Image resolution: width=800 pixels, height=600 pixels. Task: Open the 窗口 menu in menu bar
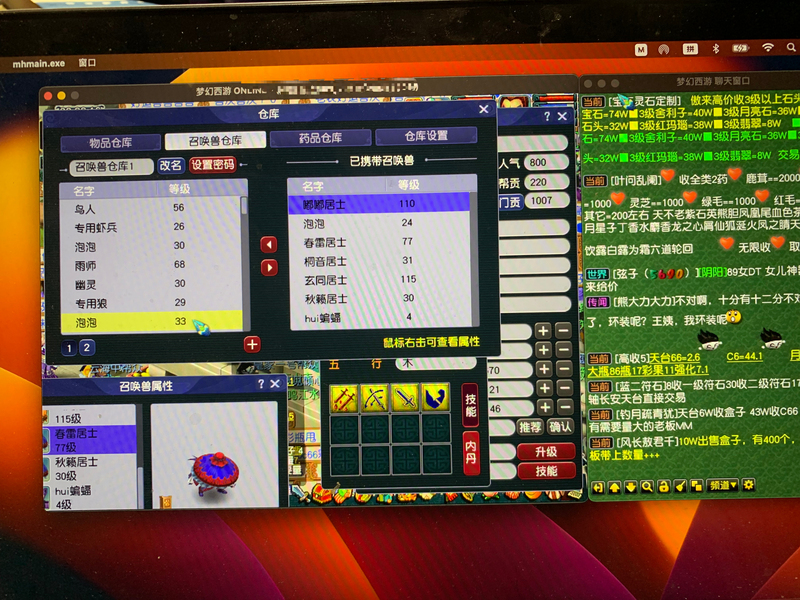coord(87,63)
